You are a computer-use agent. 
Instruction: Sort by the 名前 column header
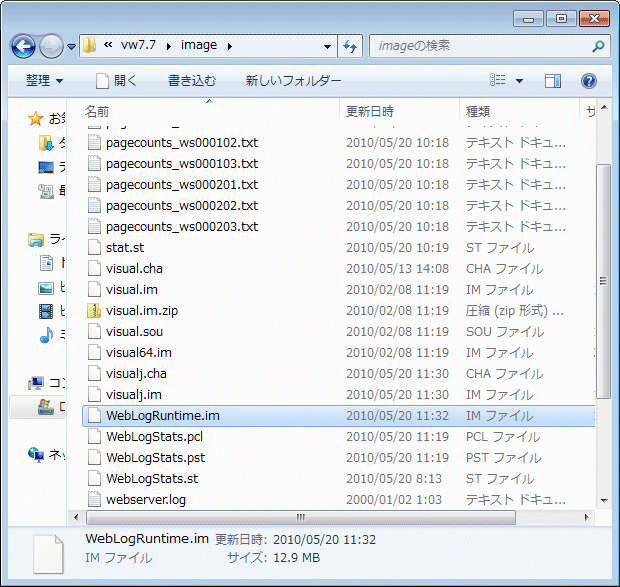coord(97,111)
